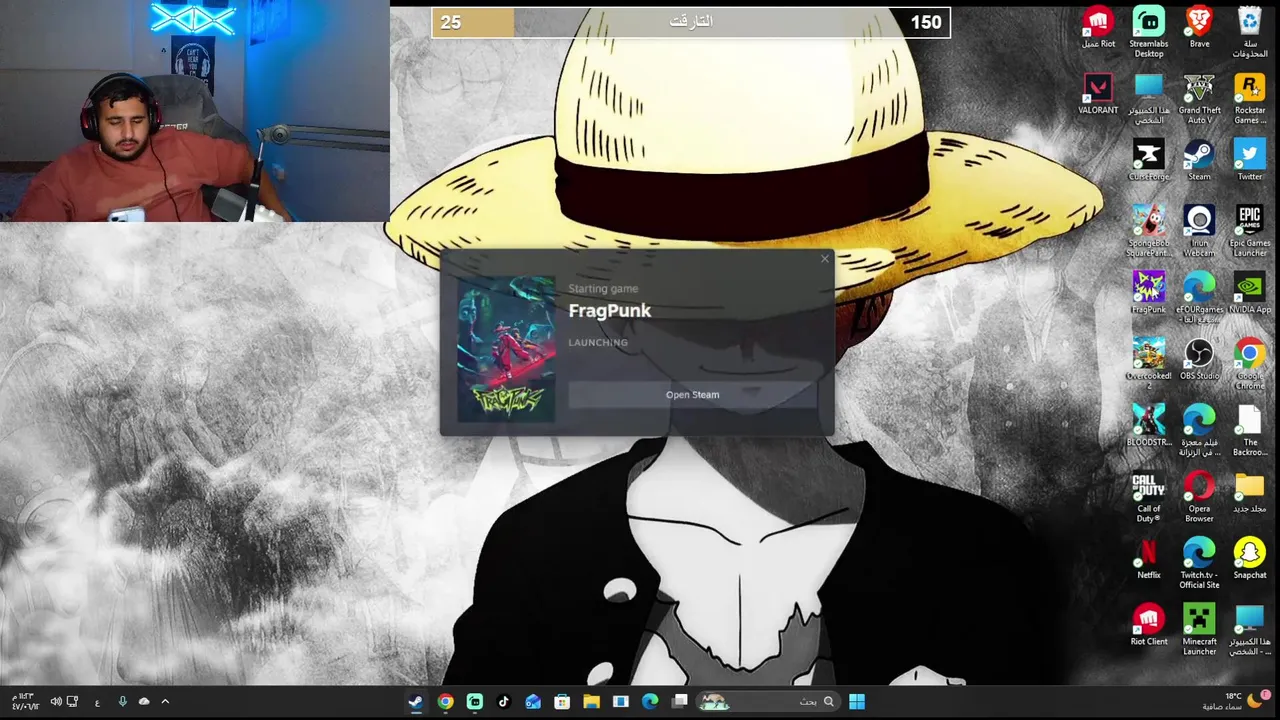1280x720 pixels.
Task: Select the OBS Studio desktop icon
Action: pos(1199,360)
